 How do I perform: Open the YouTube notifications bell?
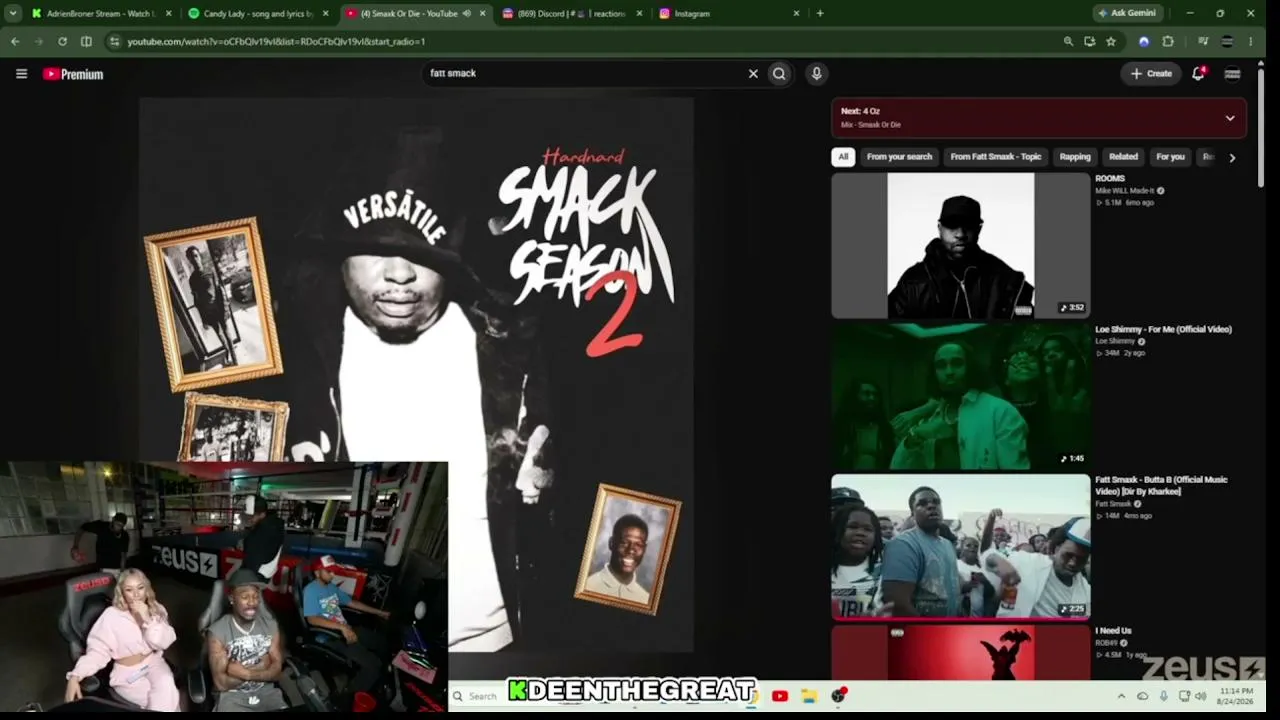(1198, 73)
